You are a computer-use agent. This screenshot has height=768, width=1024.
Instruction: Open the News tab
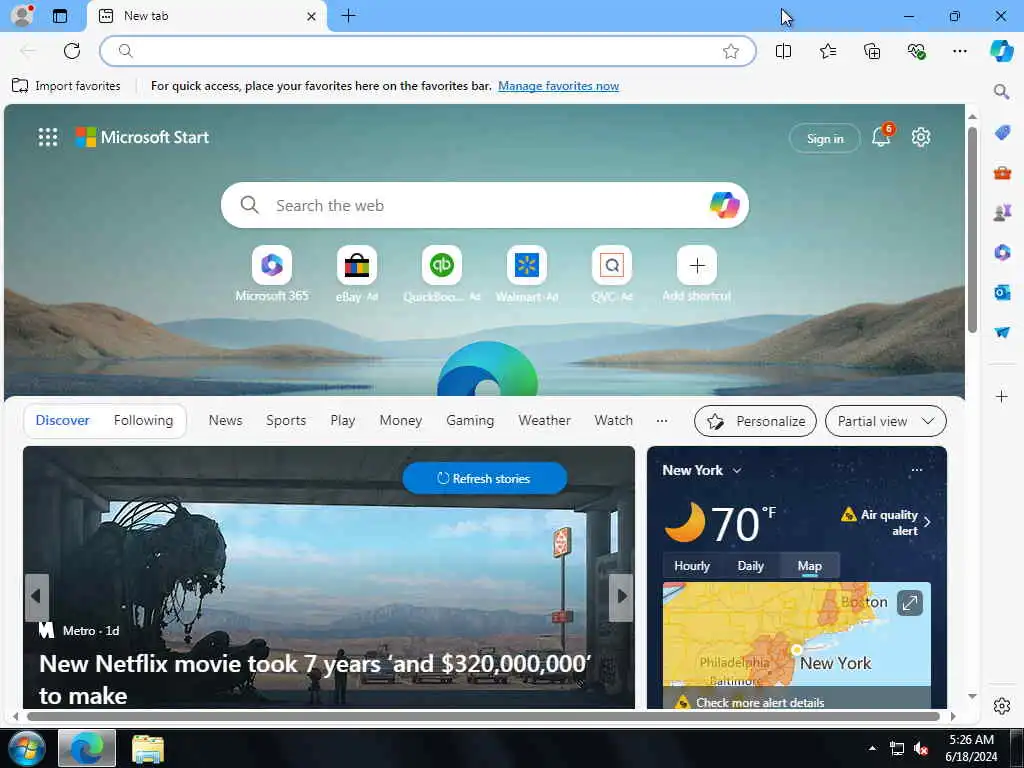pyautogui.click(x=225, y=421)
